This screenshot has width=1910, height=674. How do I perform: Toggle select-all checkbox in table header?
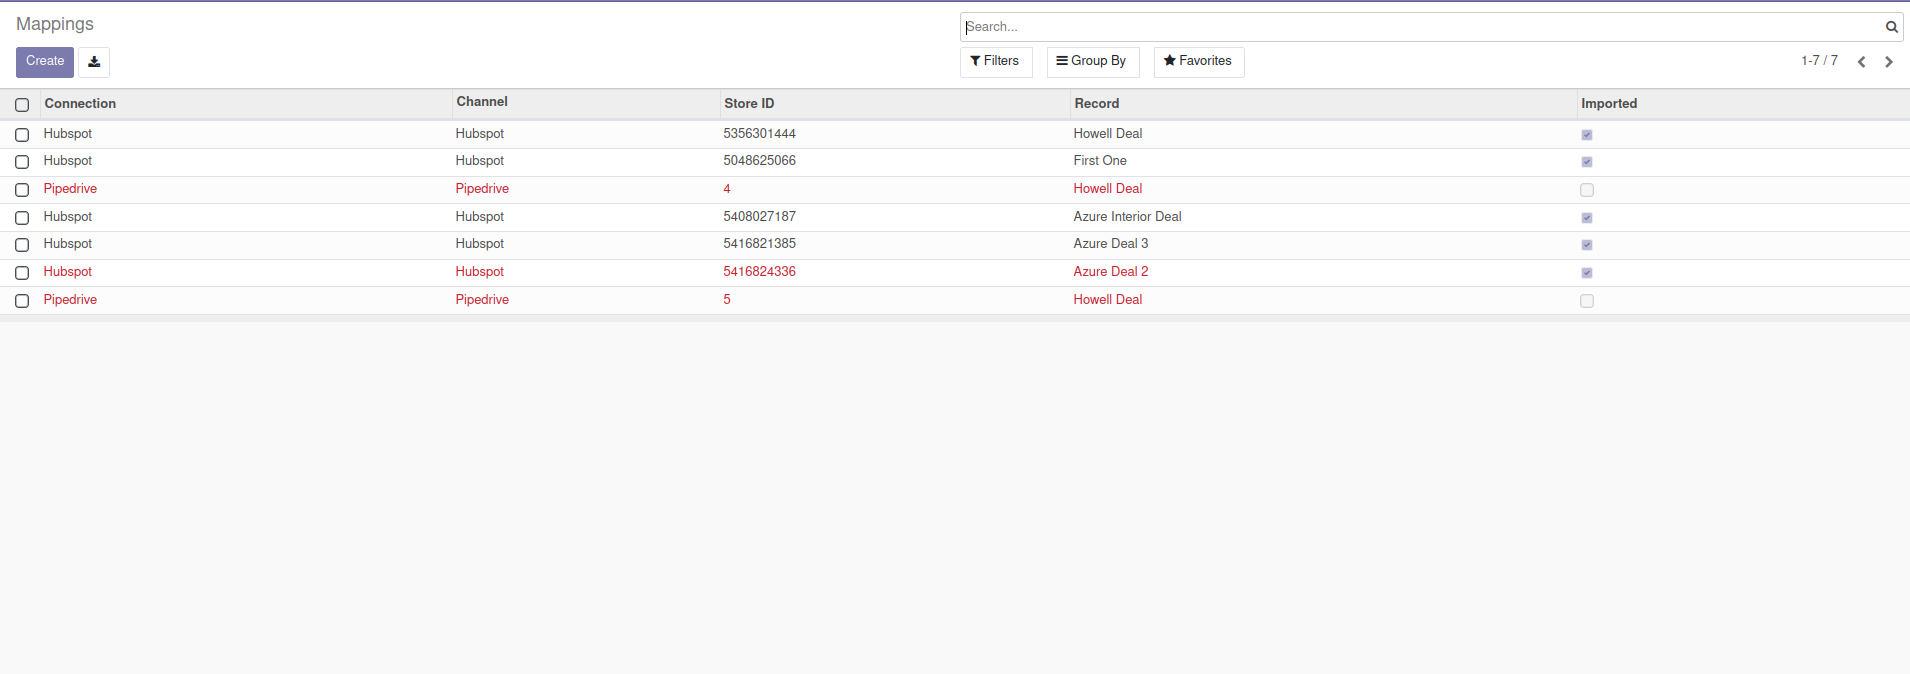click(22, 105)
